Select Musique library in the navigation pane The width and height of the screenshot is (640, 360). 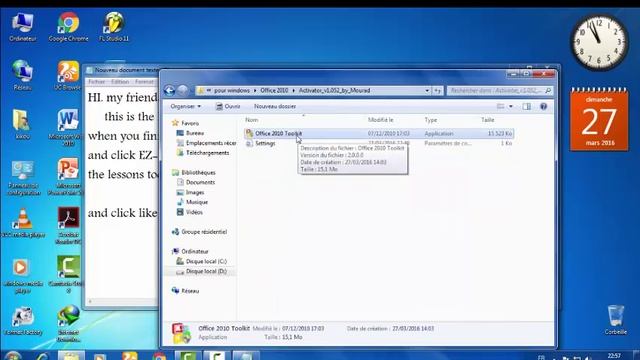(x=192, y=202)
